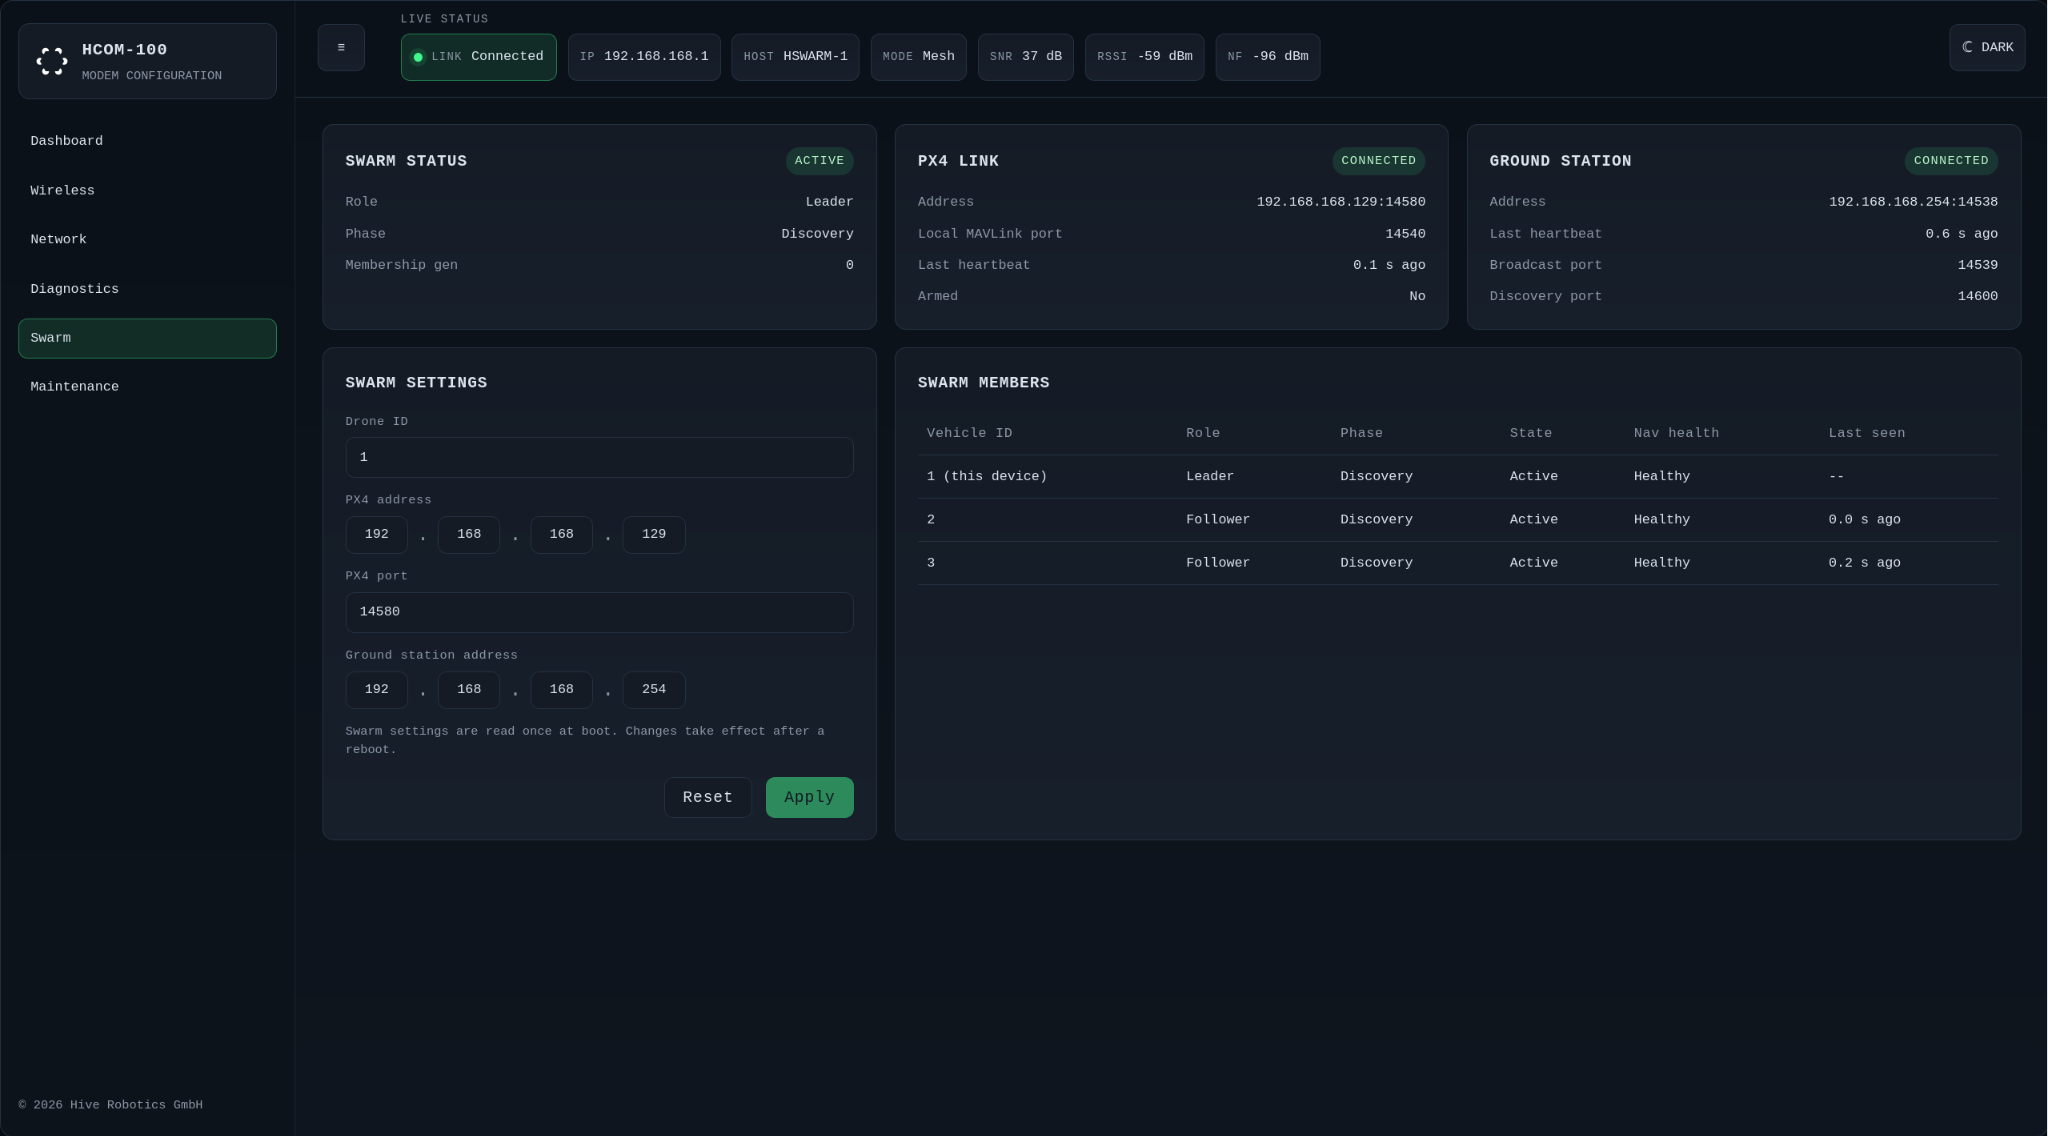Image resolution: width=2048 pixels, height=1136 pixels.
Task: Click the PX4 port field showing 14580
Action: [599, 612]
